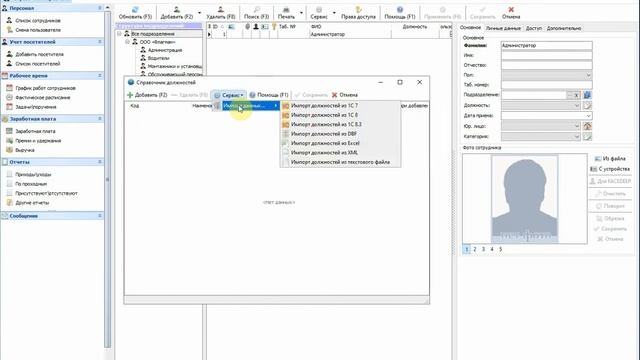Click the Обновить (F5) refresh toolbar icon
Image resolution: width=640 pixels, height=360 pixels.
point(135,10)
